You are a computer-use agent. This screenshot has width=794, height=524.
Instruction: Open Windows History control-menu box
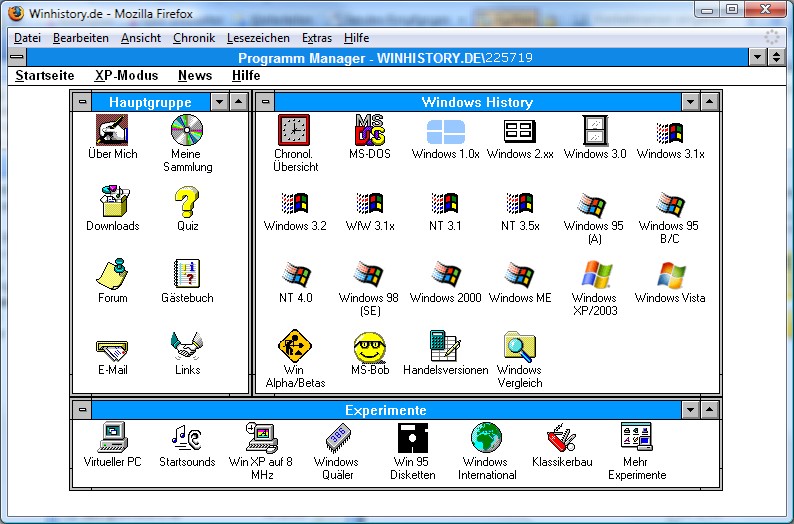click(x=265, y=102)
